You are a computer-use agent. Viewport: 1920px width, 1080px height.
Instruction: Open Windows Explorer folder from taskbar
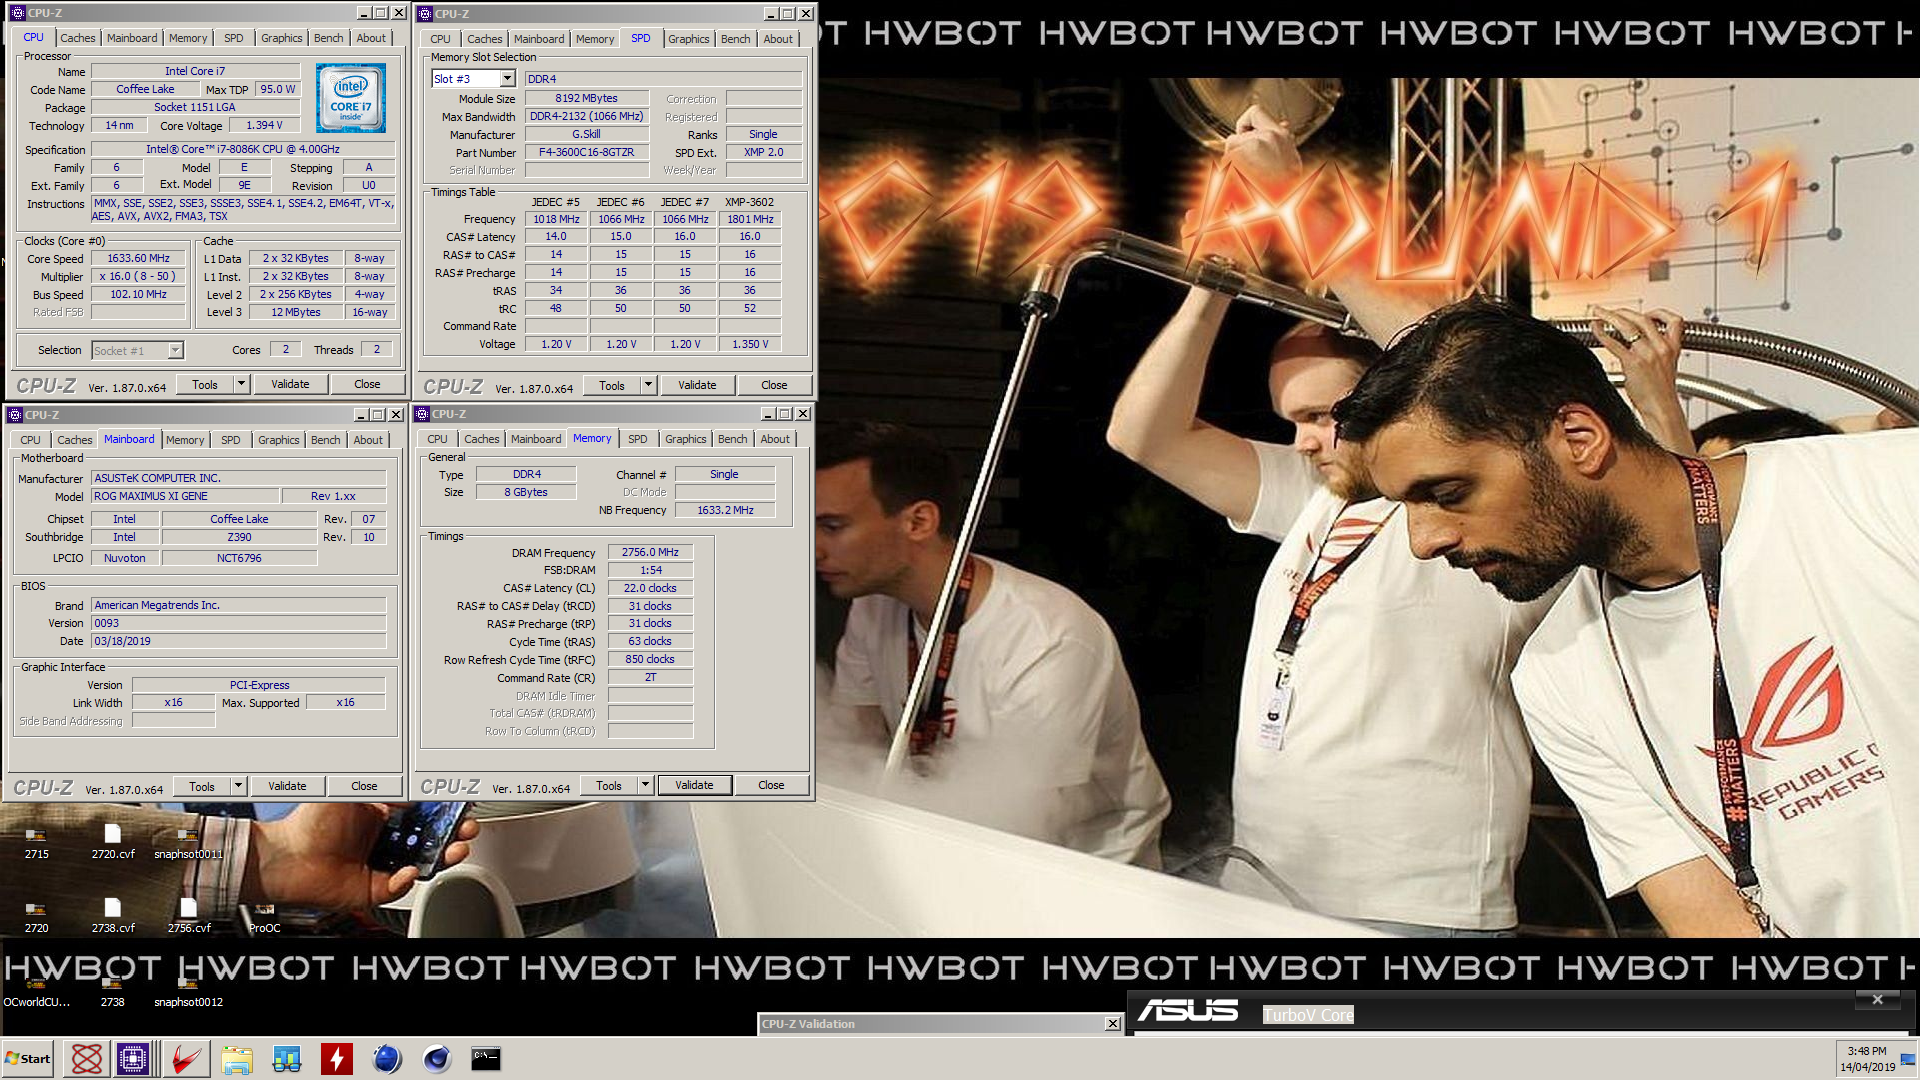tap(237, 1058)
